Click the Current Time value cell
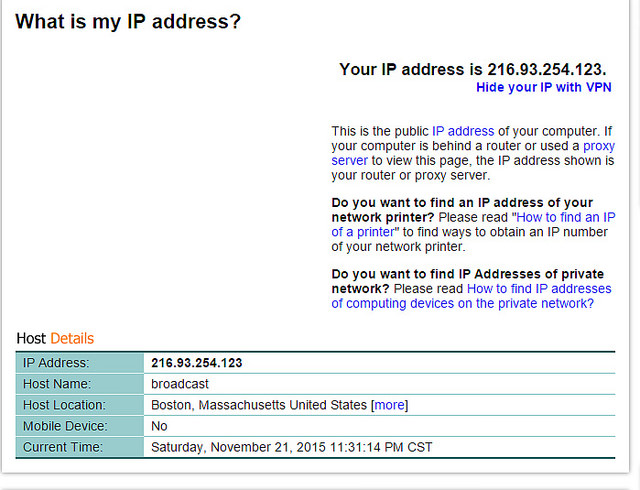This screenshot has width=640, height=490. 291,447
